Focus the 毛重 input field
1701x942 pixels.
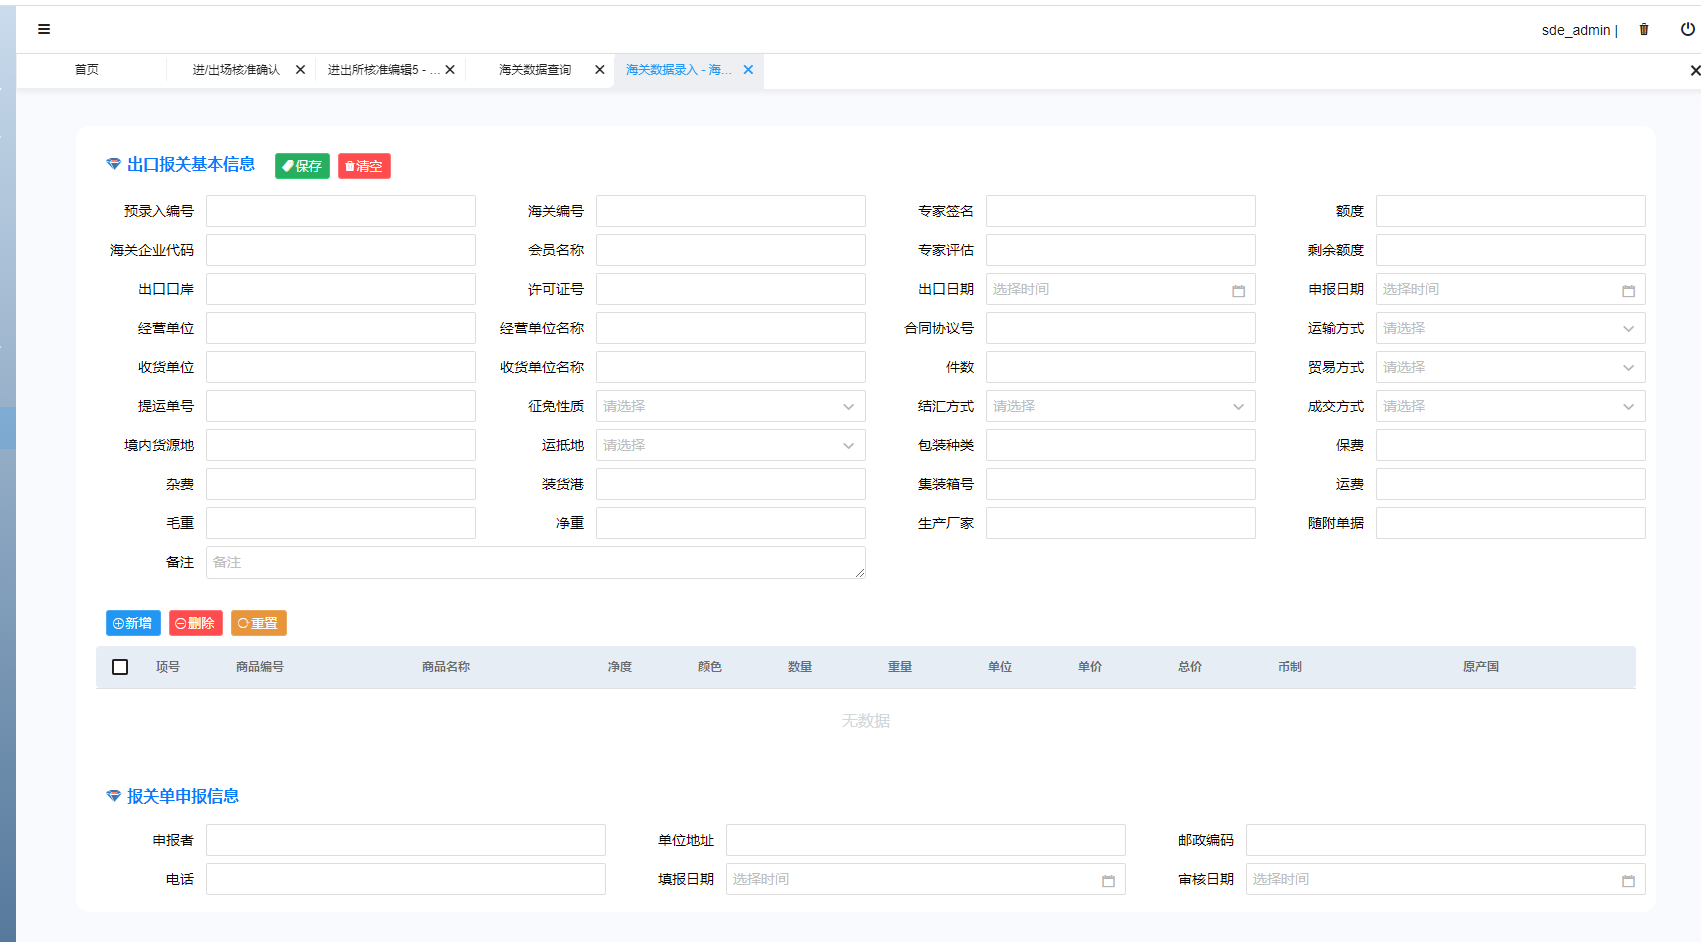point(340,523)
